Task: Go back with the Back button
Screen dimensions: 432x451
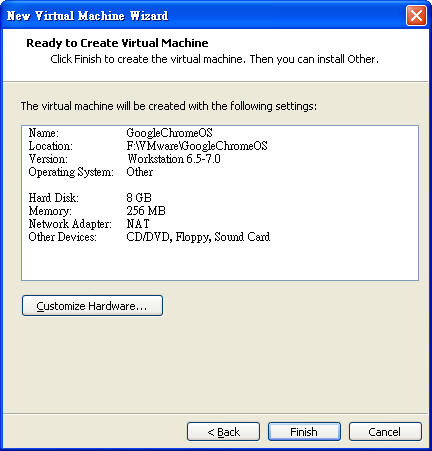Action: [223, 432]
